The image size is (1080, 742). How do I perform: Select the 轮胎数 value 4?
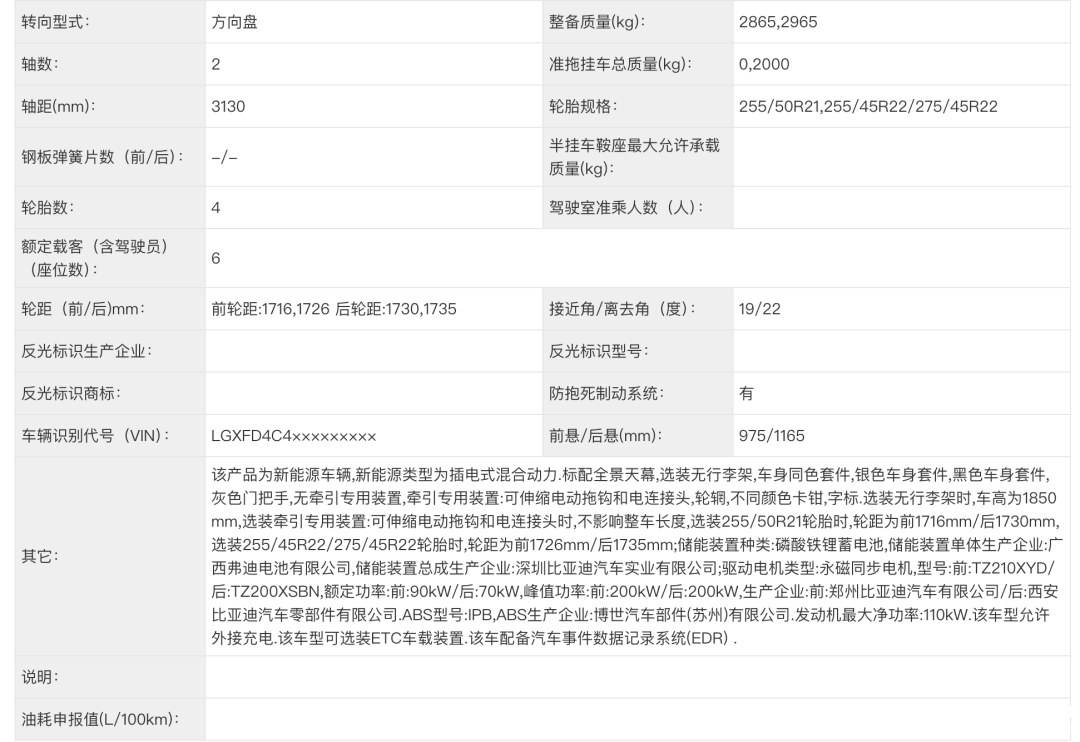(x=216, y=207)
